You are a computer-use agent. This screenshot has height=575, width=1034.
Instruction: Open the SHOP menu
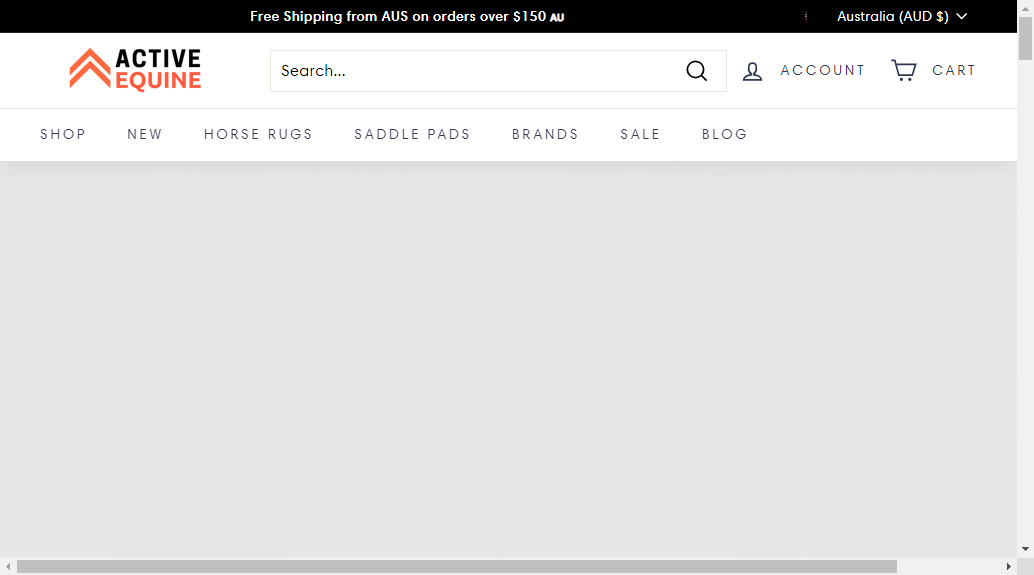[63, 135]
